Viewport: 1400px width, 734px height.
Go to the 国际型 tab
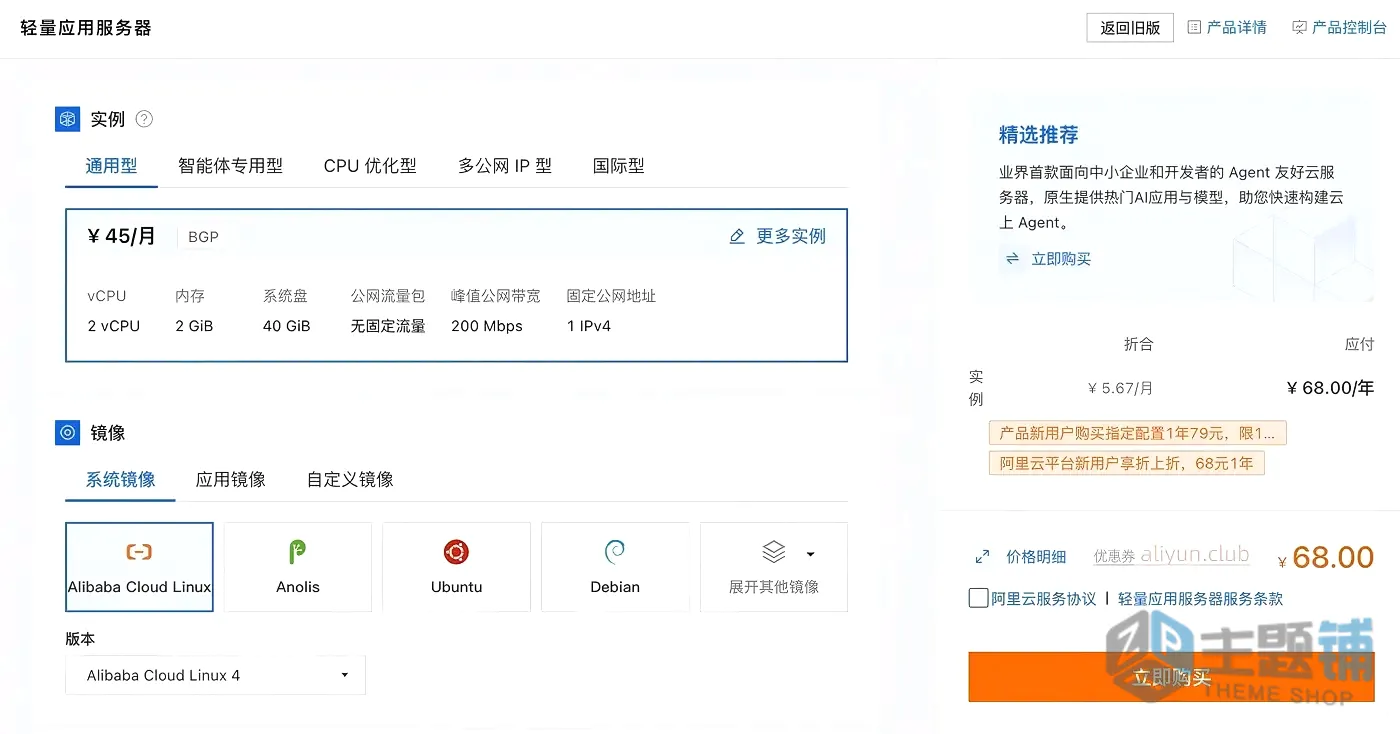coord(619,166)
